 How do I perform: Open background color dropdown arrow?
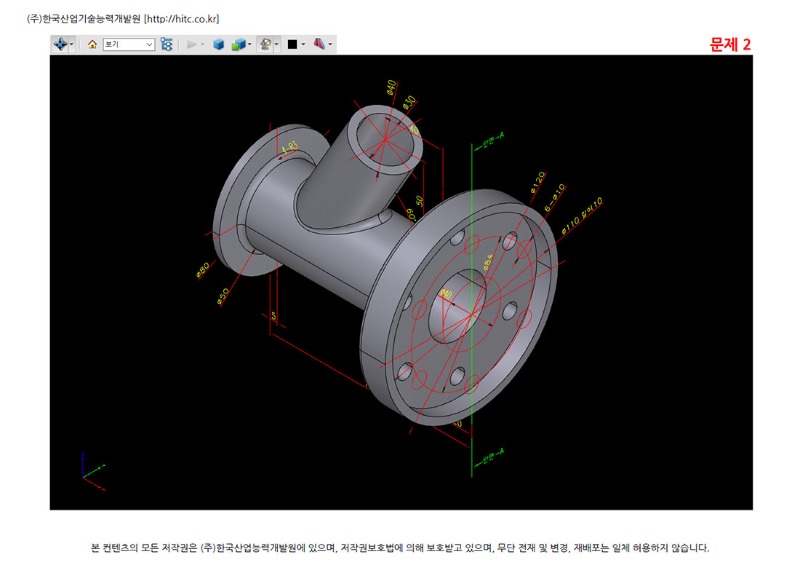click(x=304, y=44)
